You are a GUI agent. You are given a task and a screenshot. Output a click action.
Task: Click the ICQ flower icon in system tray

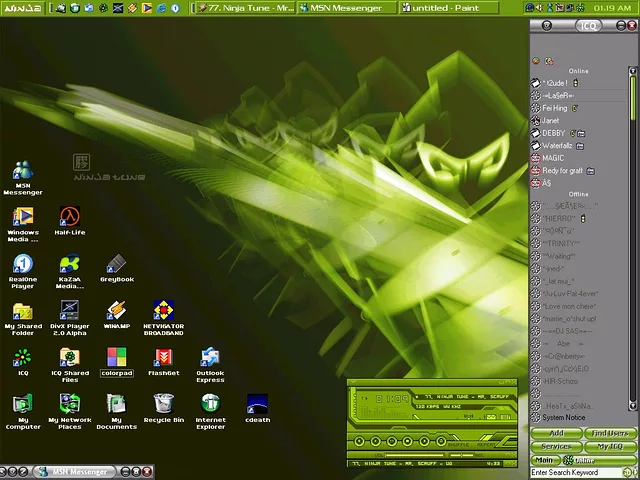pyautogui.click(x=580, y=7)
